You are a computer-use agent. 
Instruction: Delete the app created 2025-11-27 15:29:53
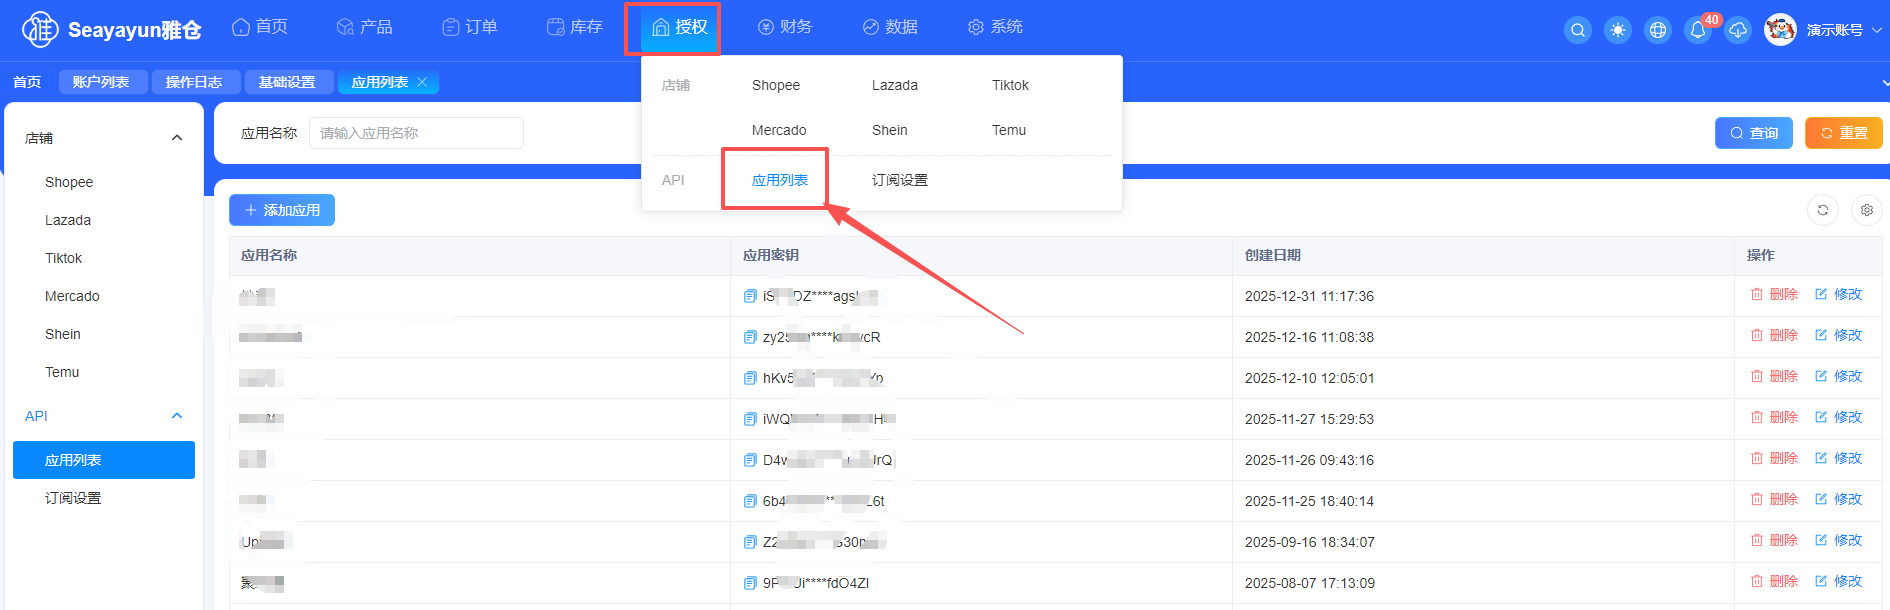(x=1774, y=417)
